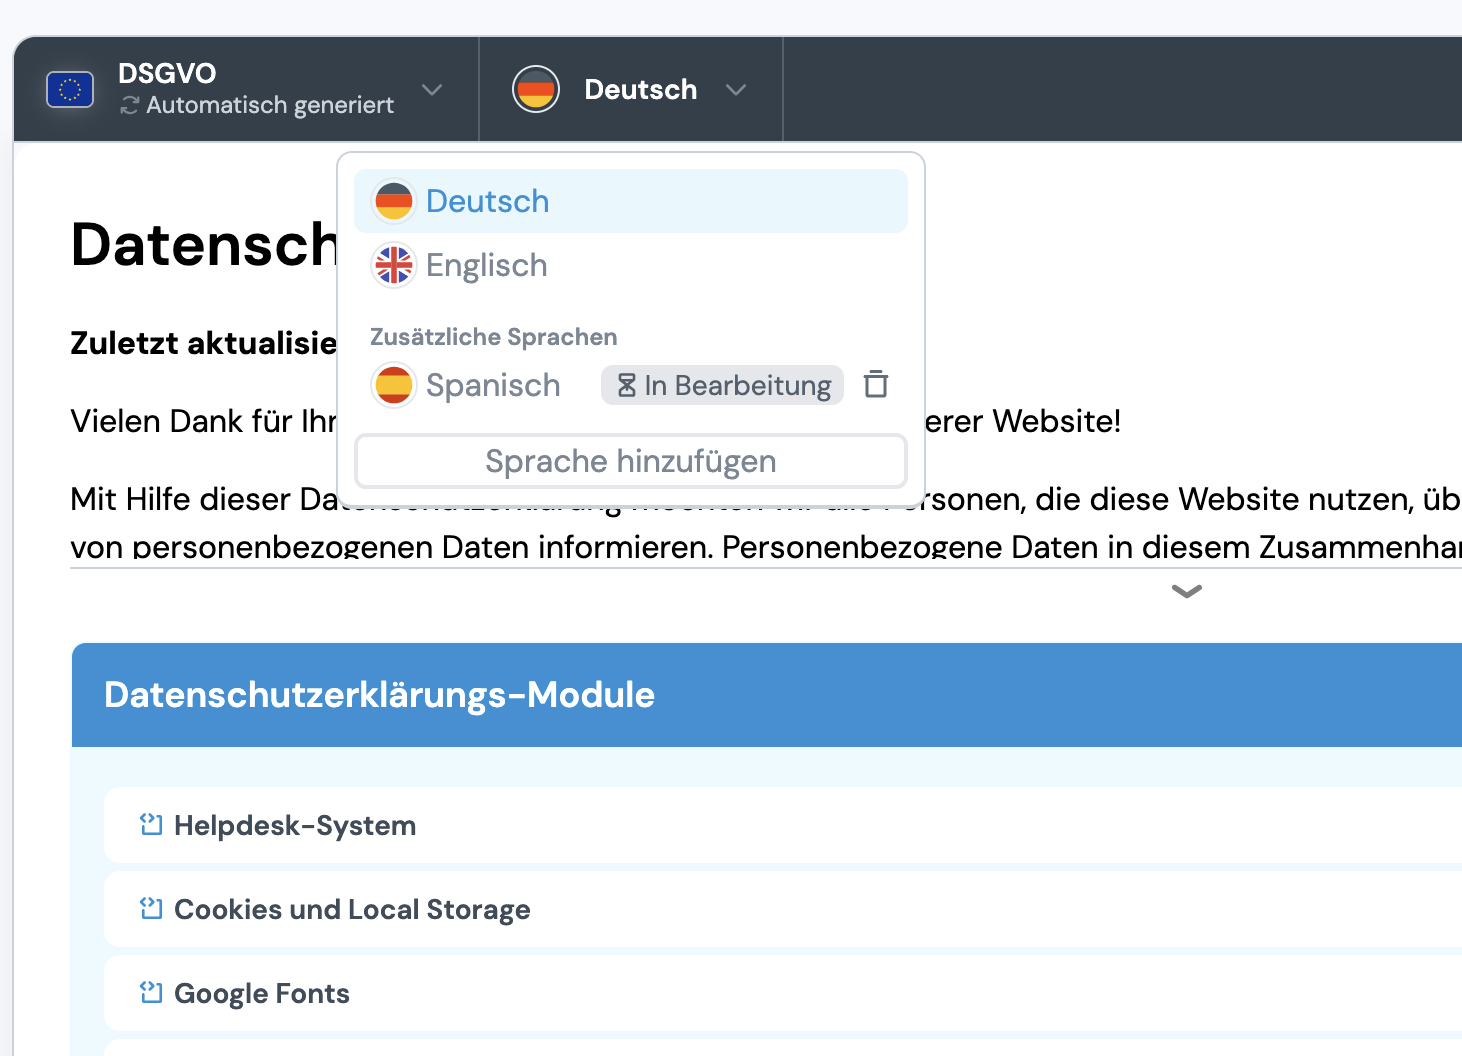The height and width of the screenshot is (1056, 1462).
Task: Click the refresh icon next to Automatisch generiert
Action: [129, 105]
